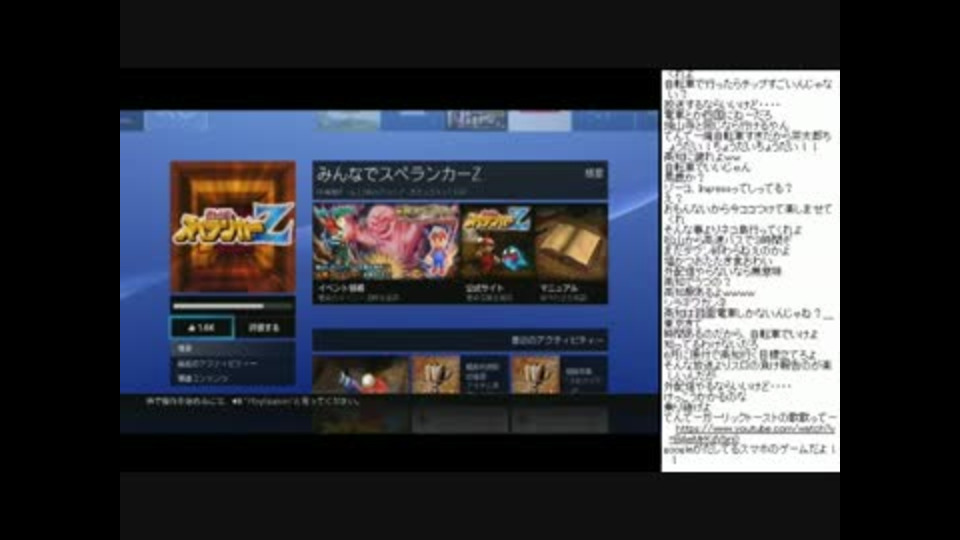Viewport: 960px width, 540px height.
Task: Open 関連コンテンツ in the left menu
Action: 233,378
